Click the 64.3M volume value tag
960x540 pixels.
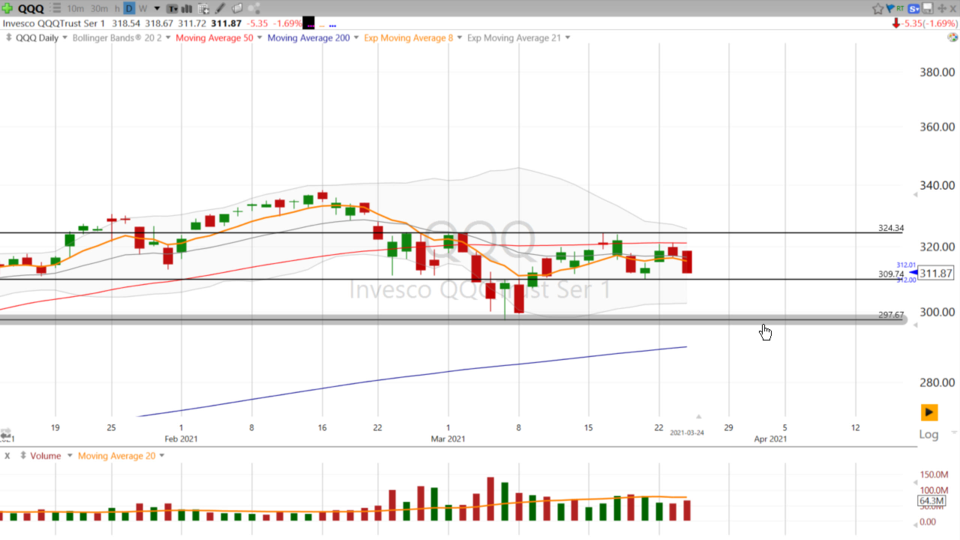[x=931, y=501]
